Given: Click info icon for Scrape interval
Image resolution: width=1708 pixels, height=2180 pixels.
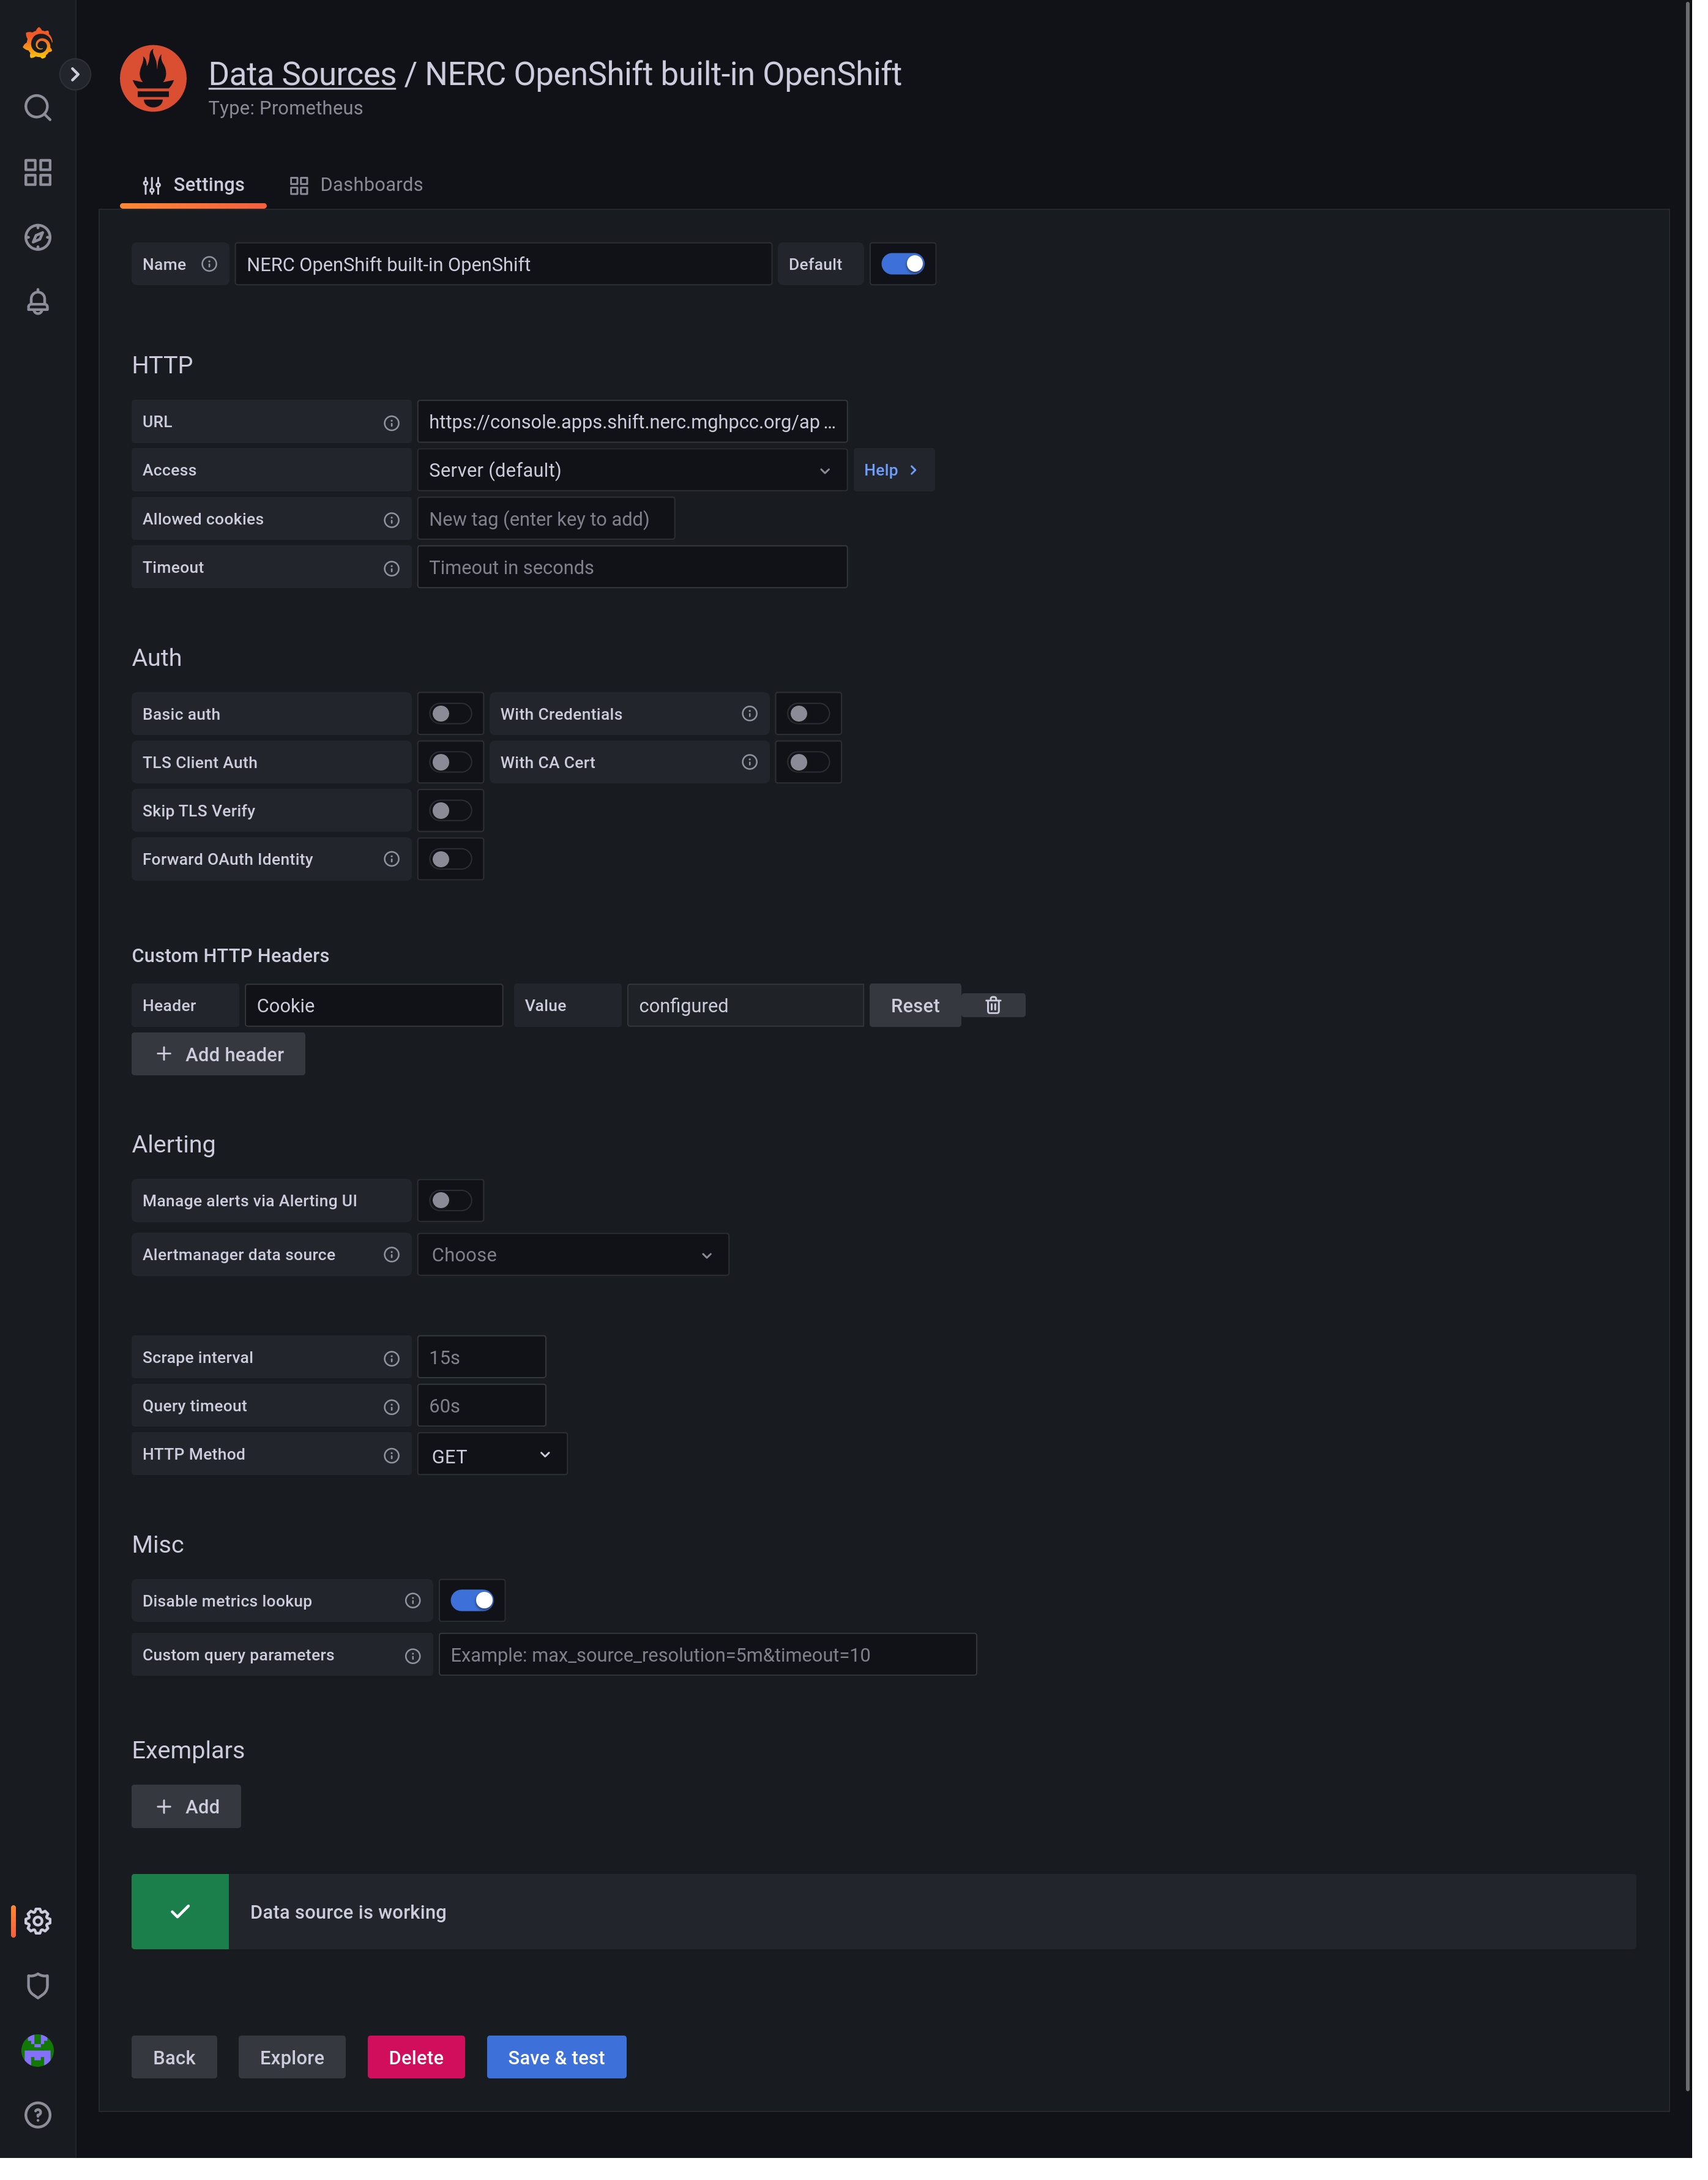Looking at the screenshot, I should (x=395, y=1371).
